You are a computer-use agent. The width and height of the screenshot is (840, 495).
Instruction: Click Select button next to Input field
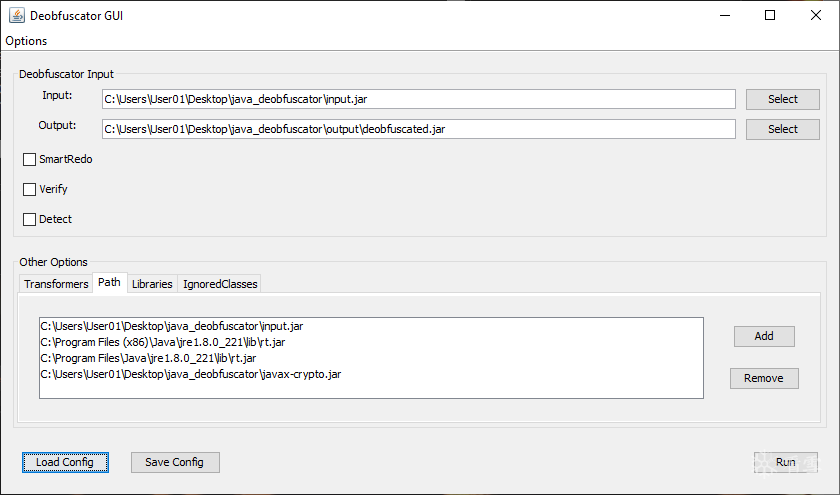click(783, 99)
